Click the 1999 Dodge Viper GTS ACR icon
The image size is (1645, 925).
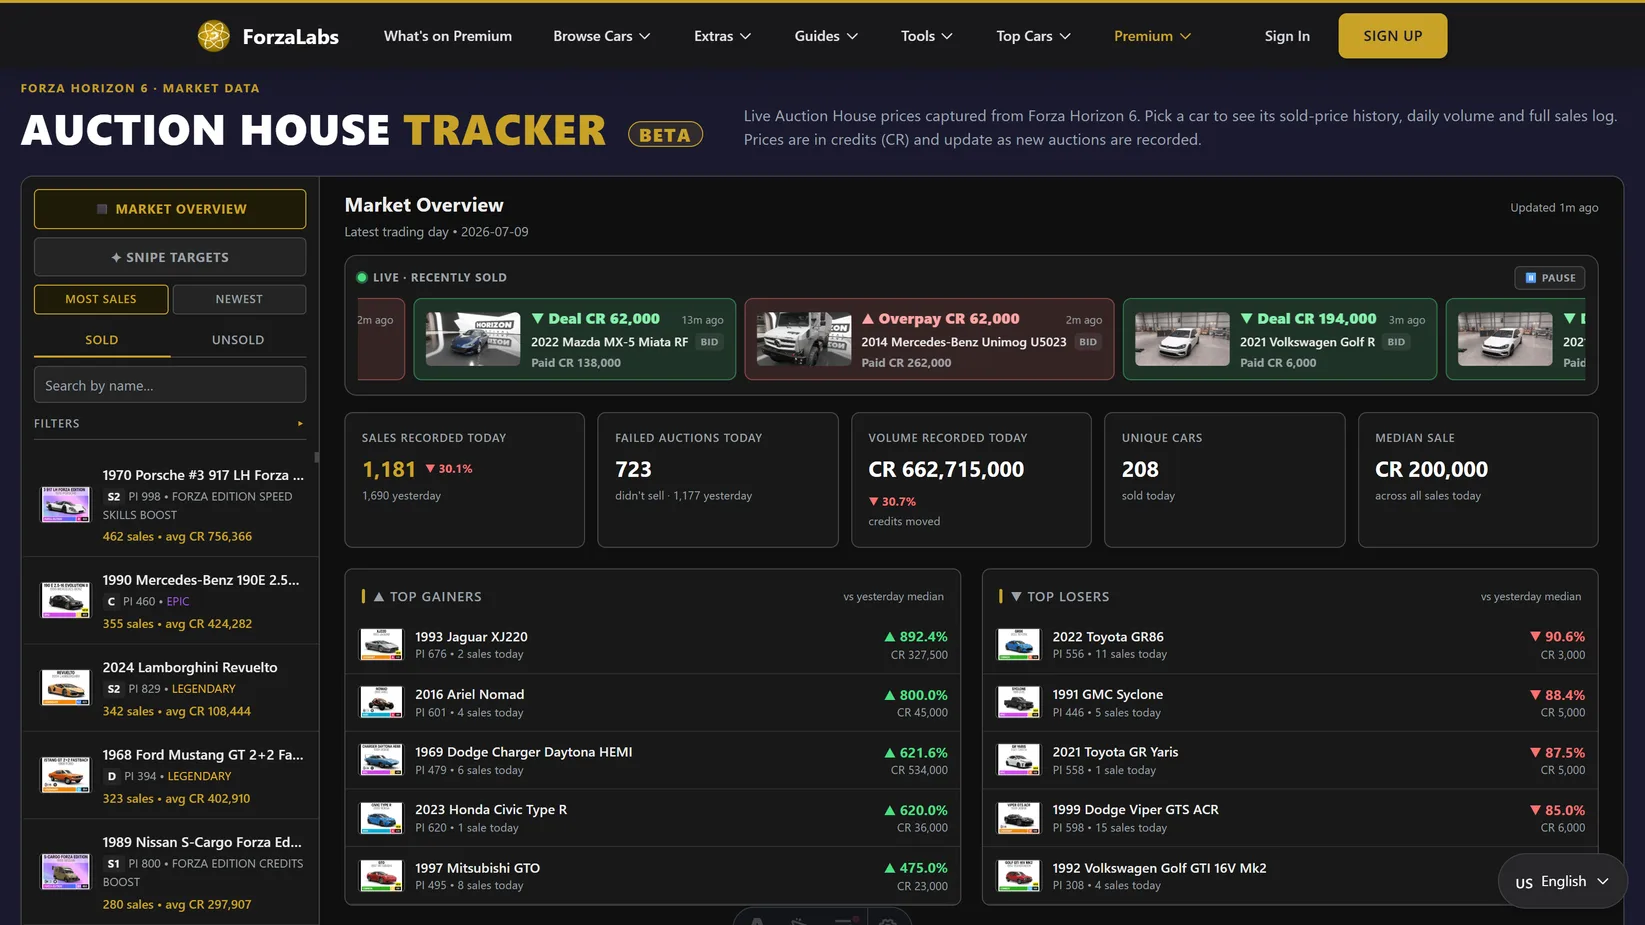pos(1018,818)
